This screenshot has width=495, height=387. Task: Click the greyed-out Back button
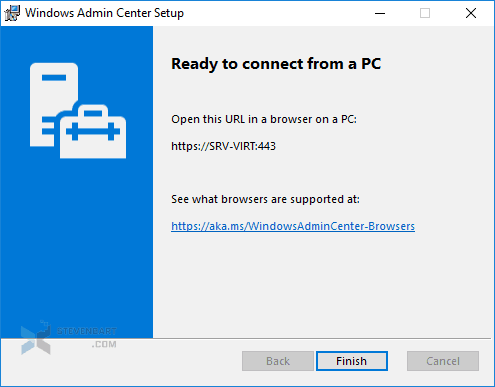click(278, 361)
